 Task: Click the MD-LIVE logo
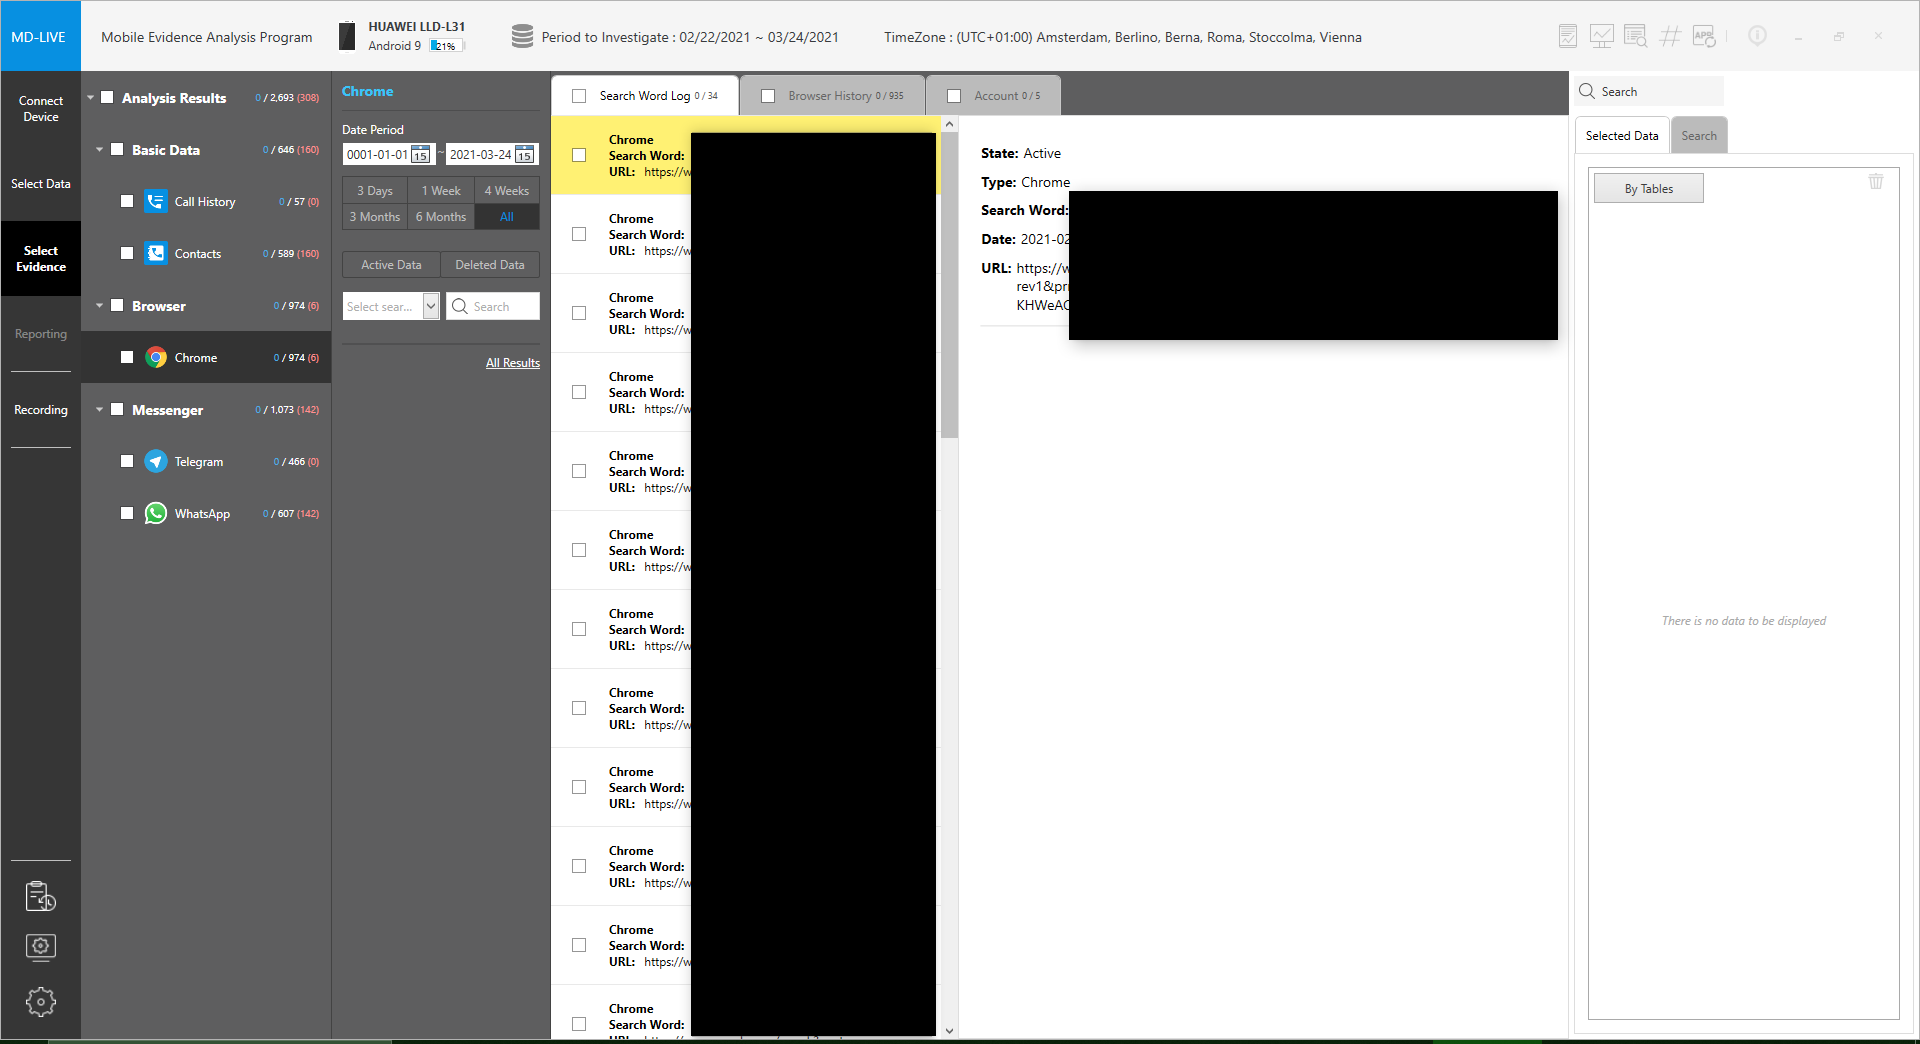pos(40,37)
